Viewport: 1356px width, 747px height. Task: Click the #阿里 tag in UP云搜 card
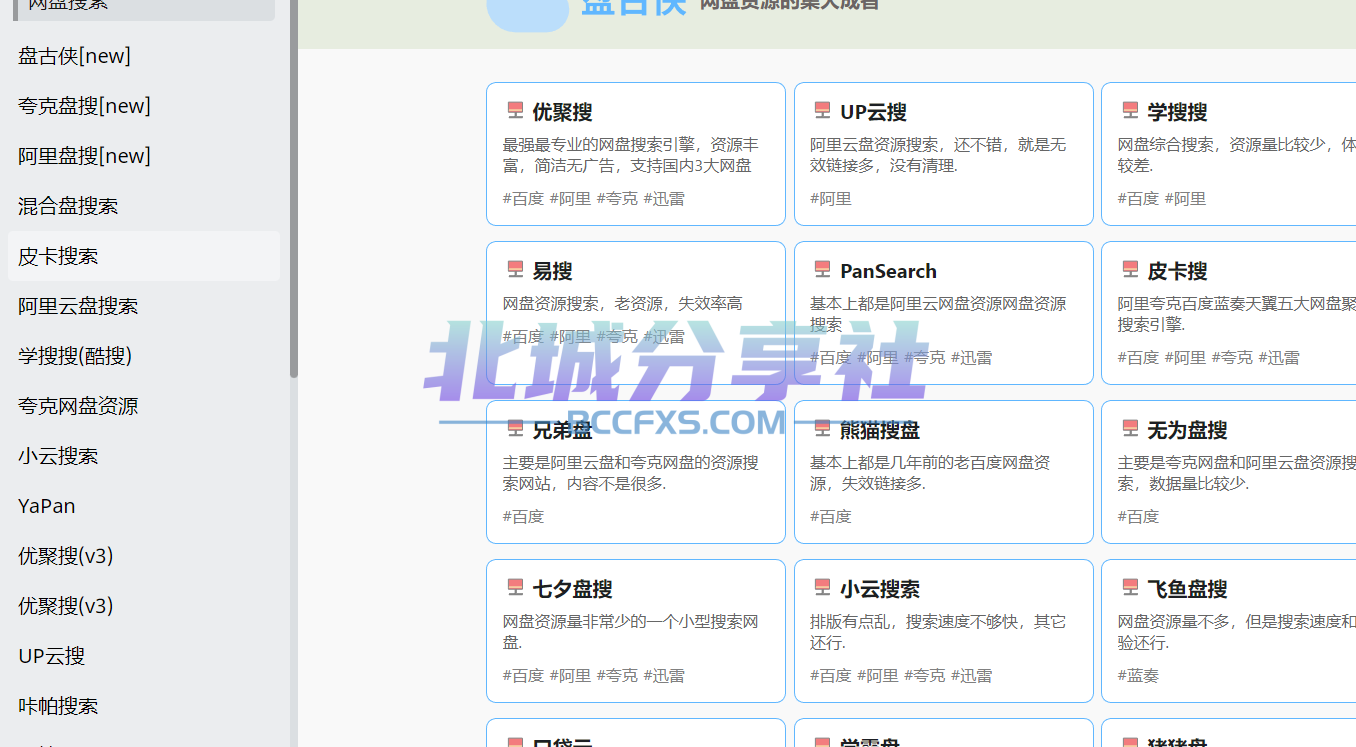click(831, 198)
